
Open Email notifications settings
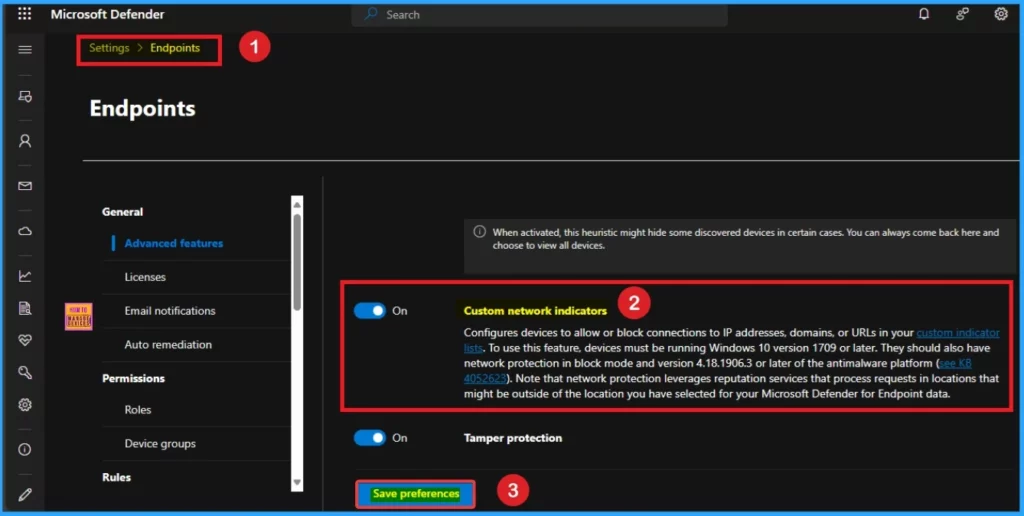coord(170,311)
